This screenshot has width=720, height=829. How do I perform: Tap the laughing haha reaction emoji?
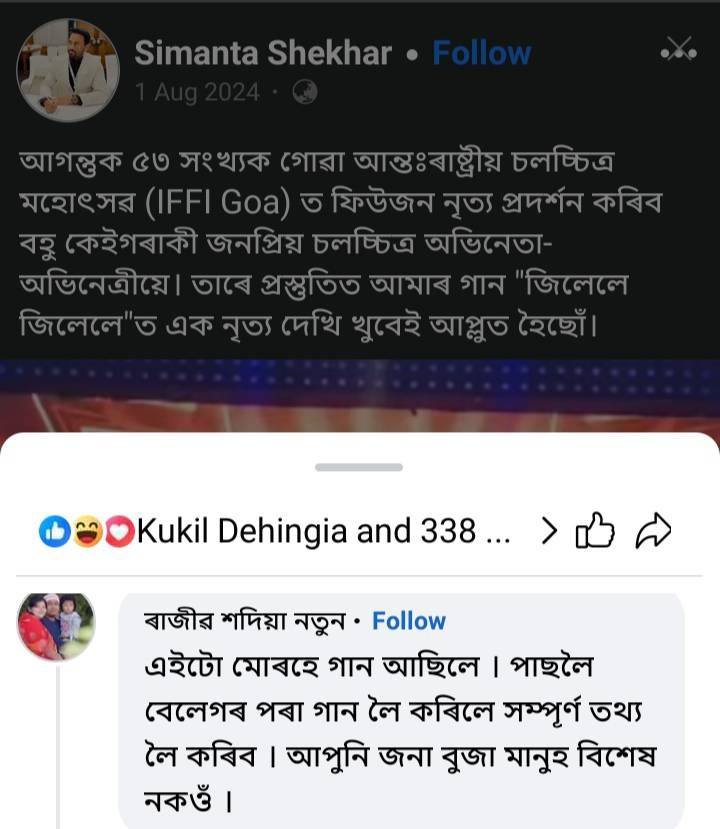coord(88,531)
